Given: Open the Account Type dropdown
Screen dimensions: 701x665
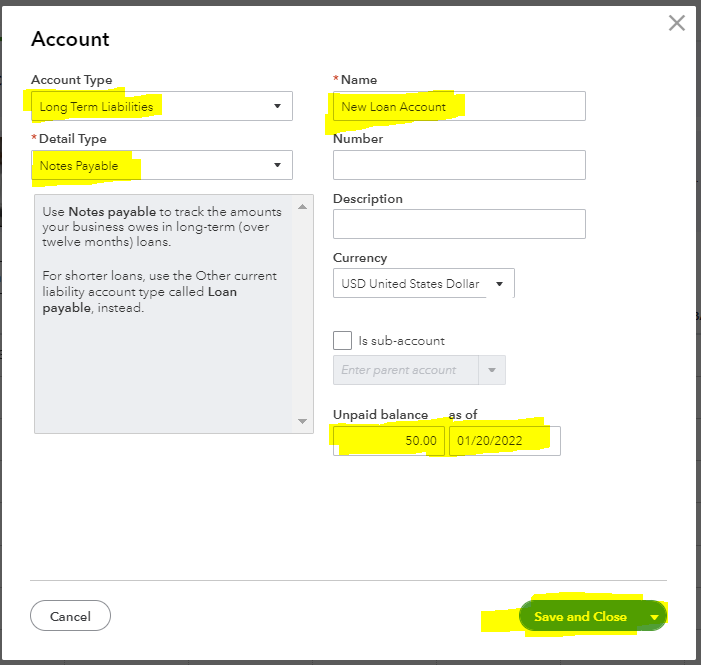Looking at the screenshot, I should coord(161,106).
